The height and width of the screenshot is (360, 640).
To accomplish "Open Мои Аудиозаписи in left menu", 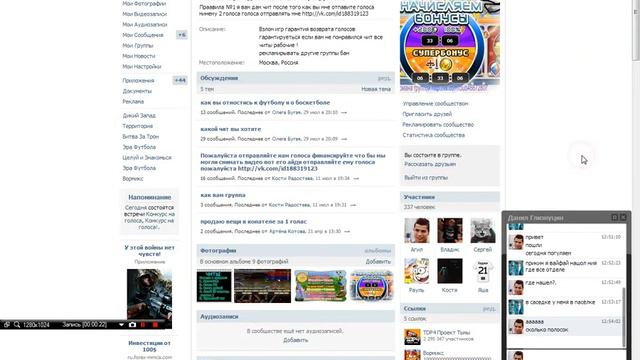I will [x=144, y=24].
